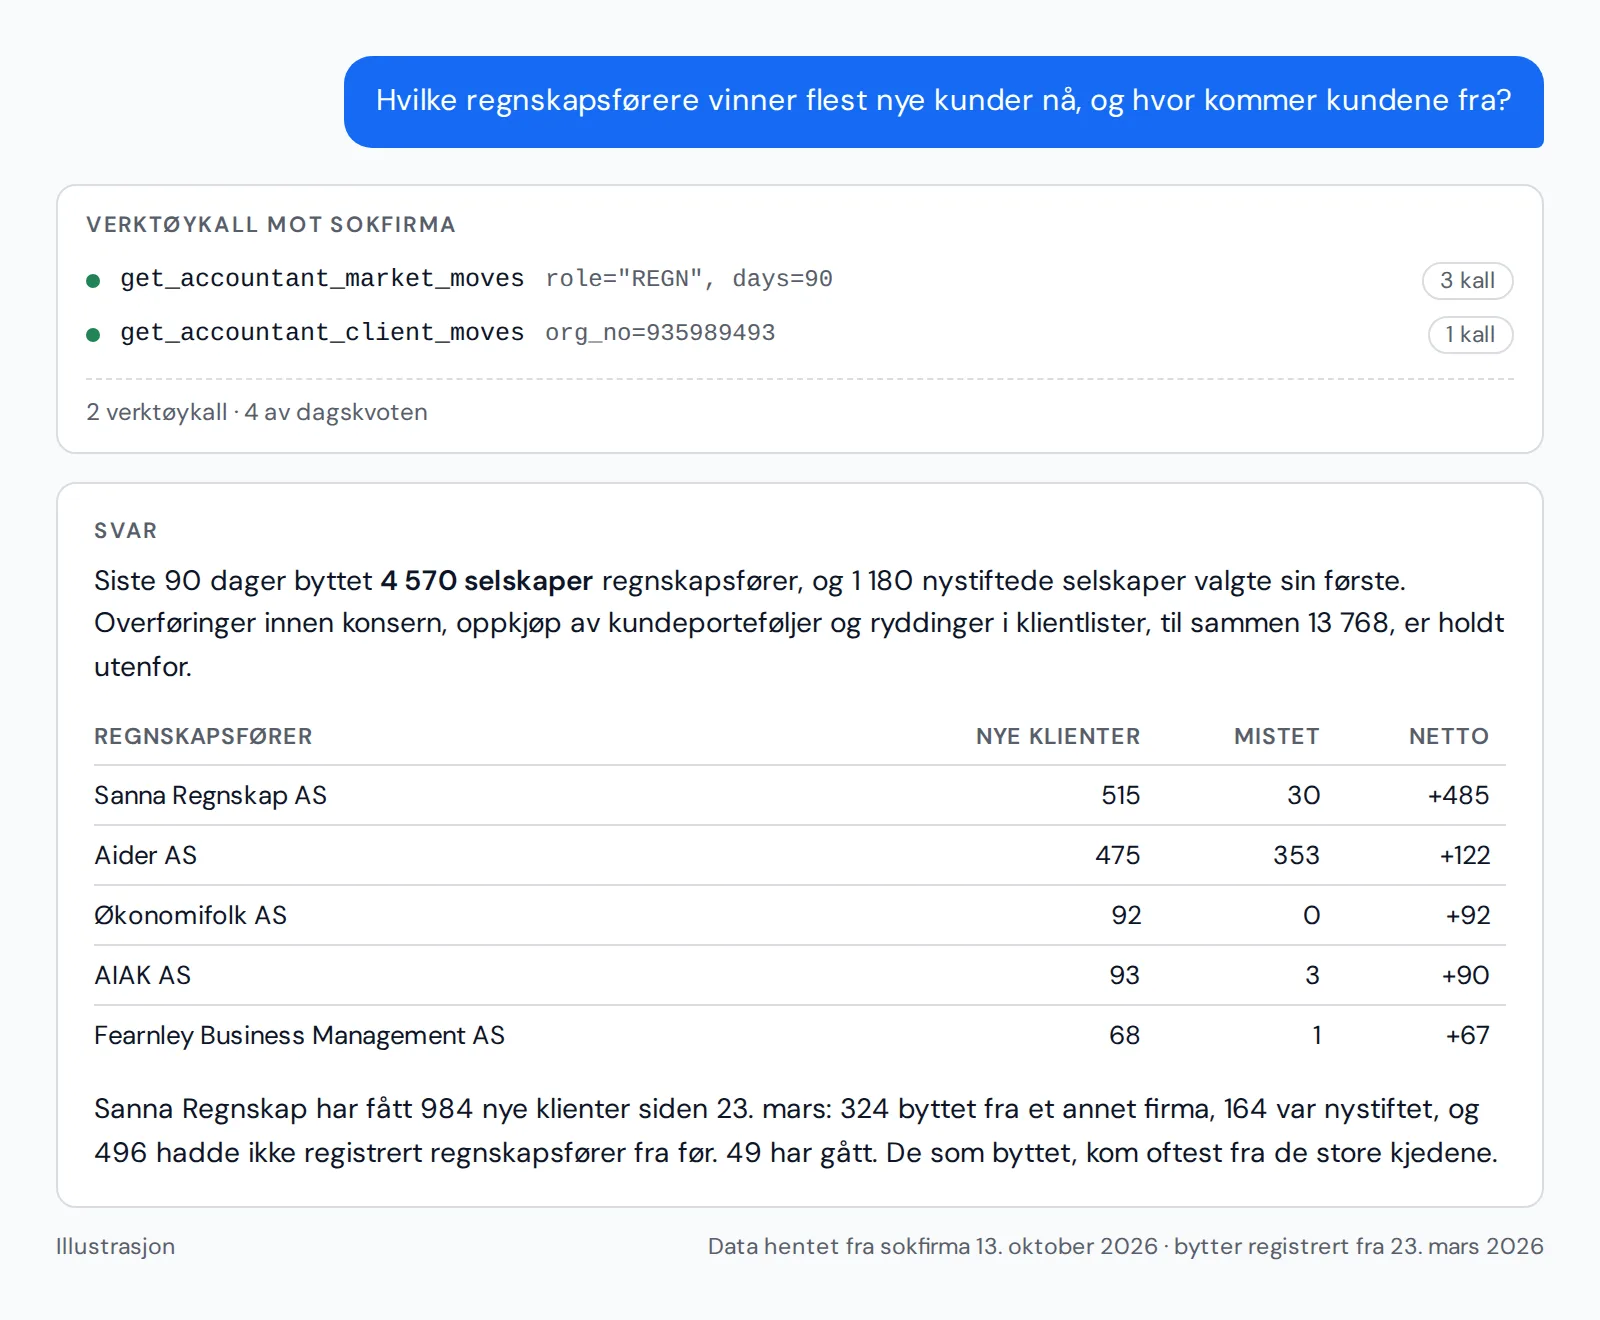Select the "Aider AS" row name

tap(146, 856)
